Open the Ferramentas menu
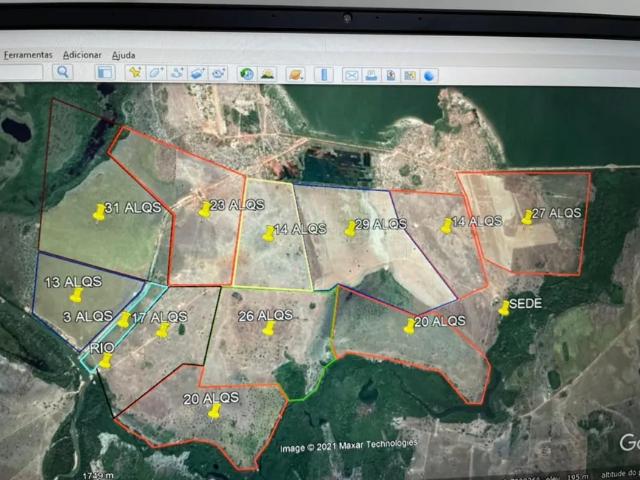Screen dimensions: 640x480 click(x=28, y=55)
